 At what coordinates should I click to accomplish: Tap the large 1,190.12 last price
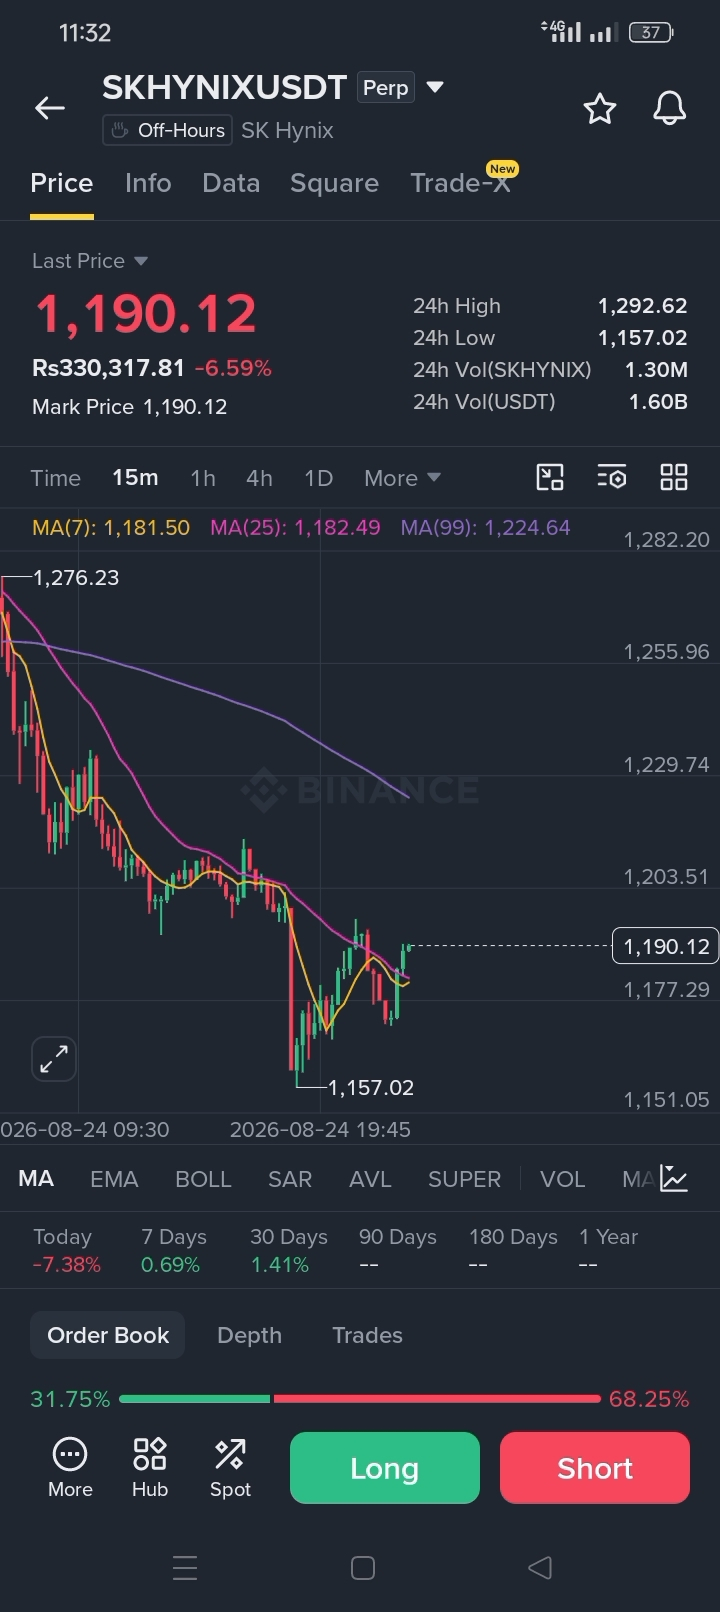click(x=146, y=314)
